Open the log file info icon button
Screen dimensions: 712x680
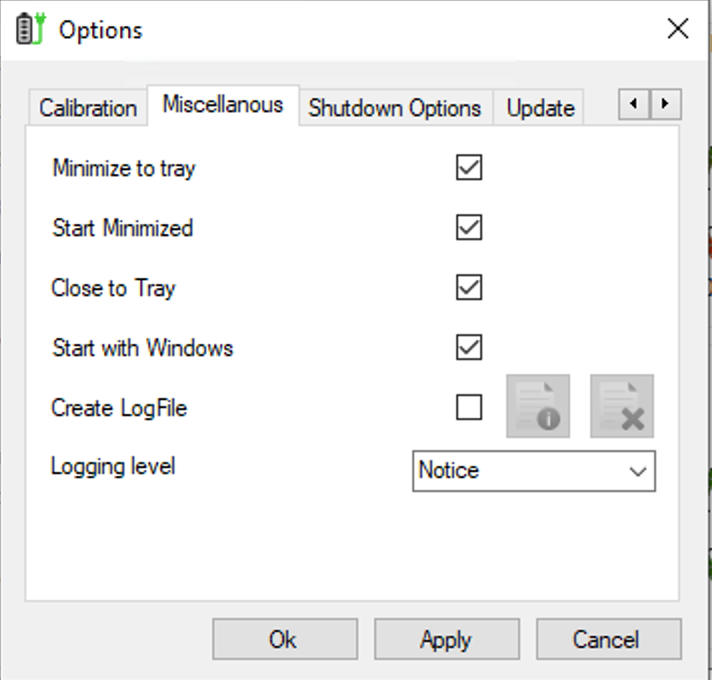[538, 406]
